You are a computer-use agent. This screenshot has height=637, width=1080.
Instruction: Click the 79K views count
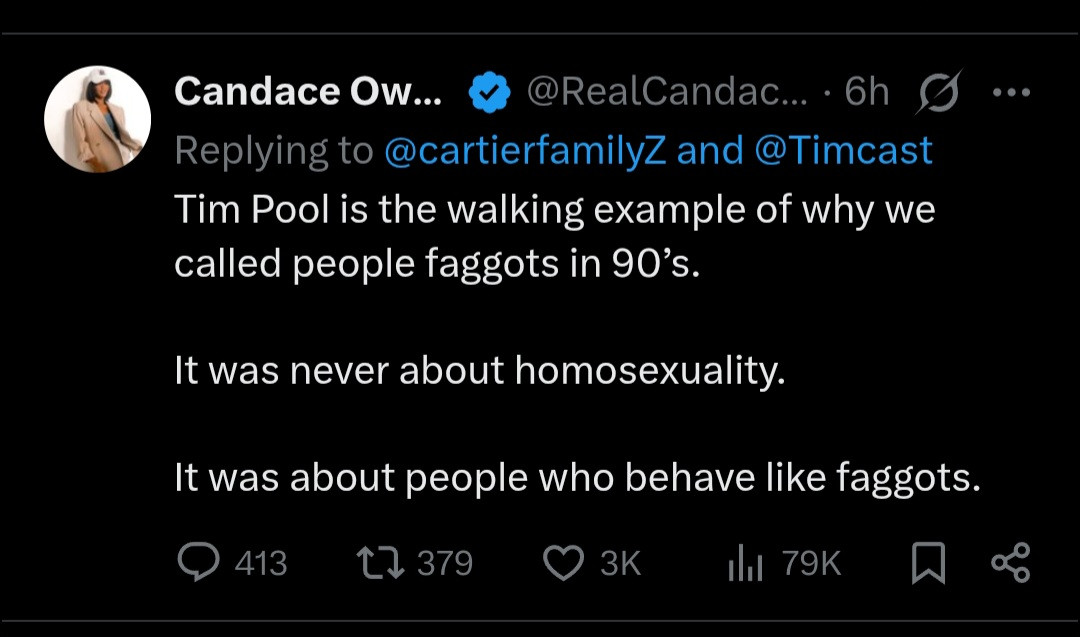811,564
